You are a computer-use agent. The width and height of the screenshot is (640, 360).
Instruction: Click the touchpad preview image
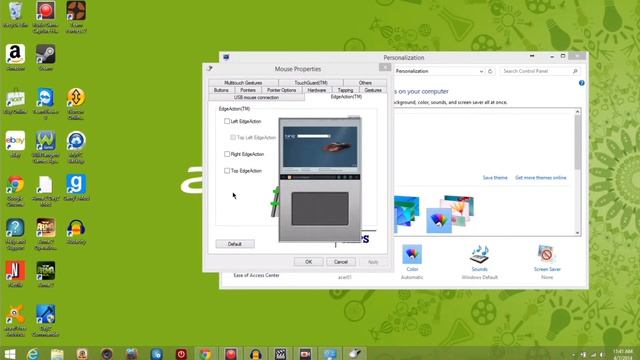320,209
